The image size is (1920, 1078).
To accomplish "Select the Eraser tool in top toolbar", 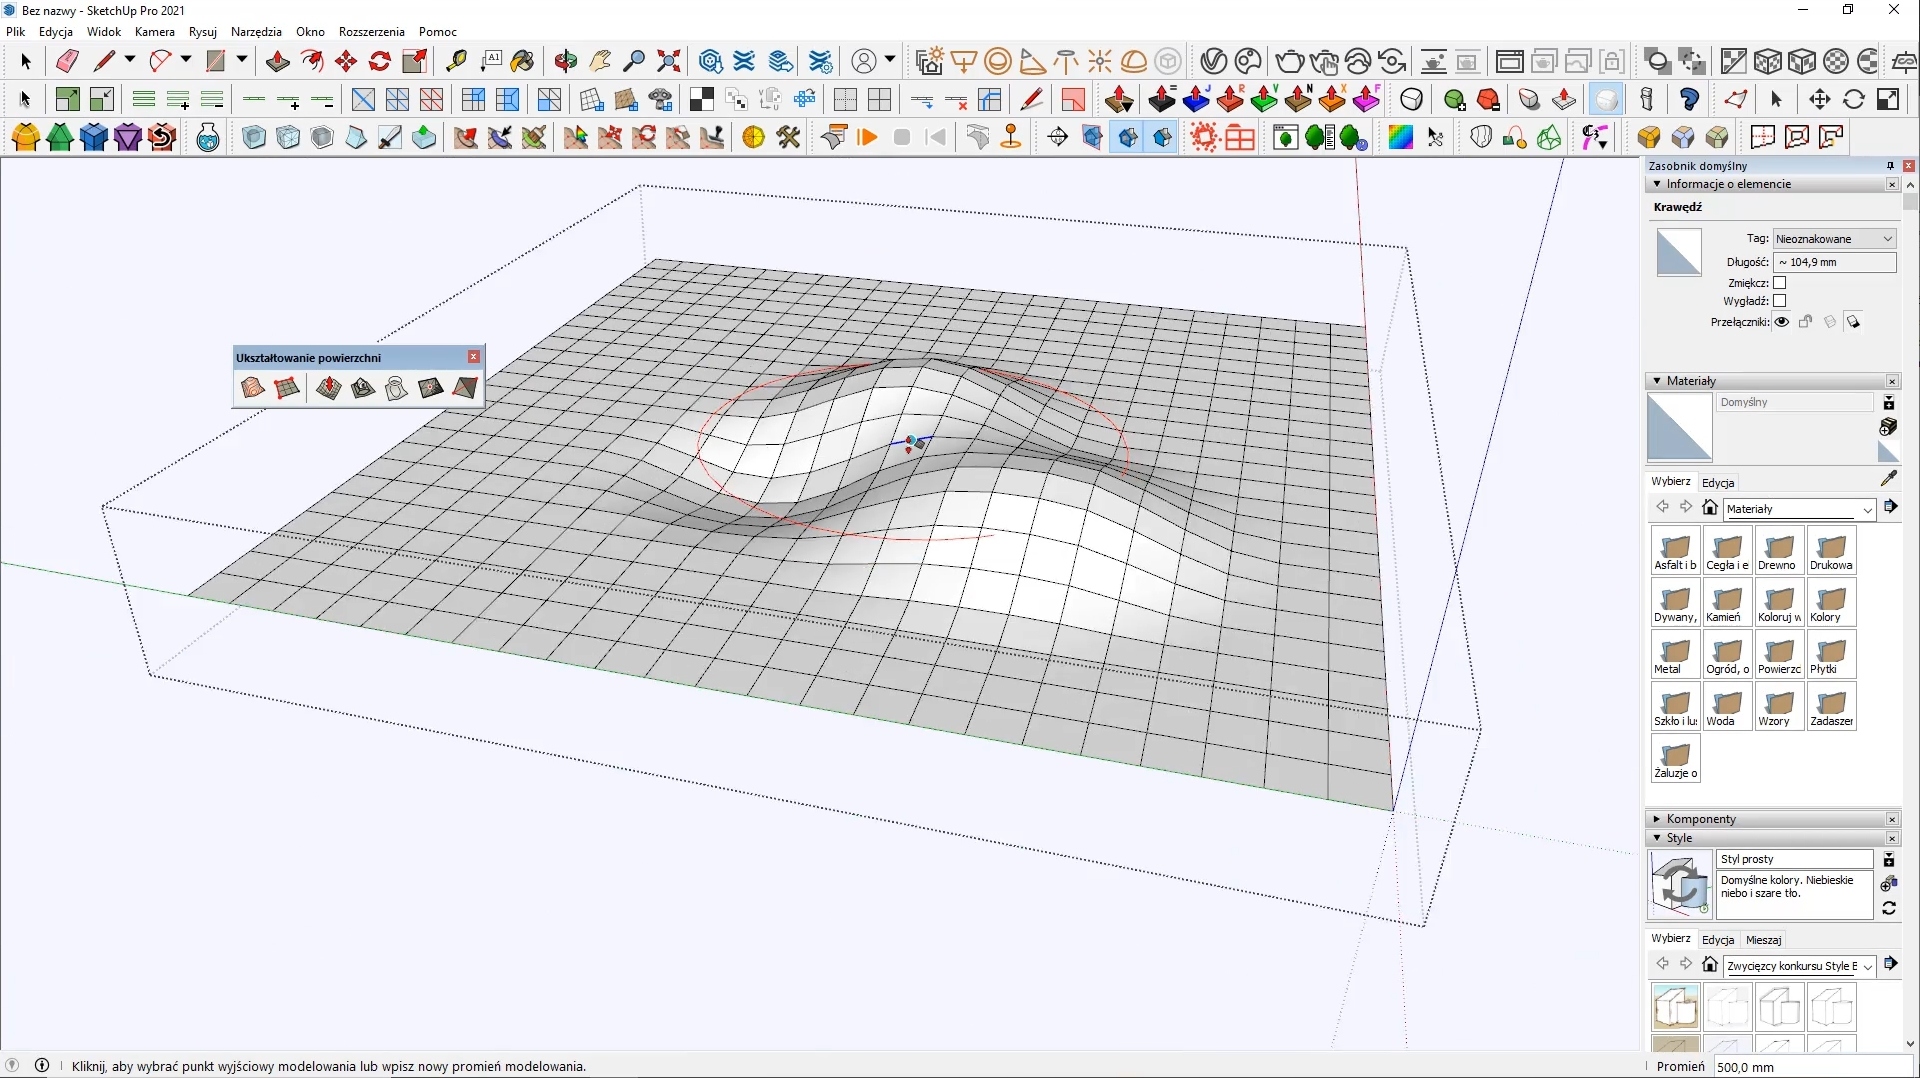I will (67, 62).
